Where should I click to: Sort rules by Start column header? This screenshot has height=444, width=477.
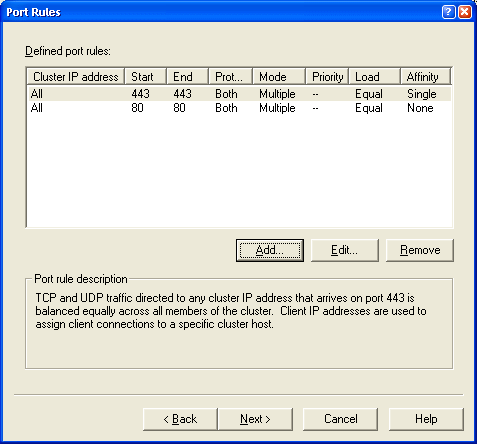[x=145, y=77]
